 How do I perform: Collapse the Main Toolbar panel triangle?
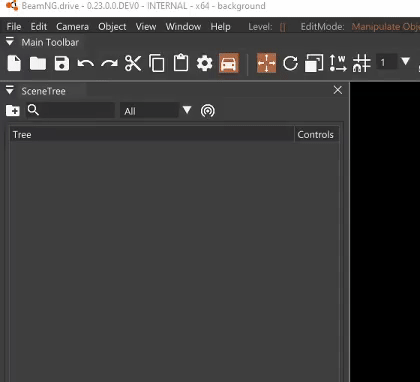10,42
